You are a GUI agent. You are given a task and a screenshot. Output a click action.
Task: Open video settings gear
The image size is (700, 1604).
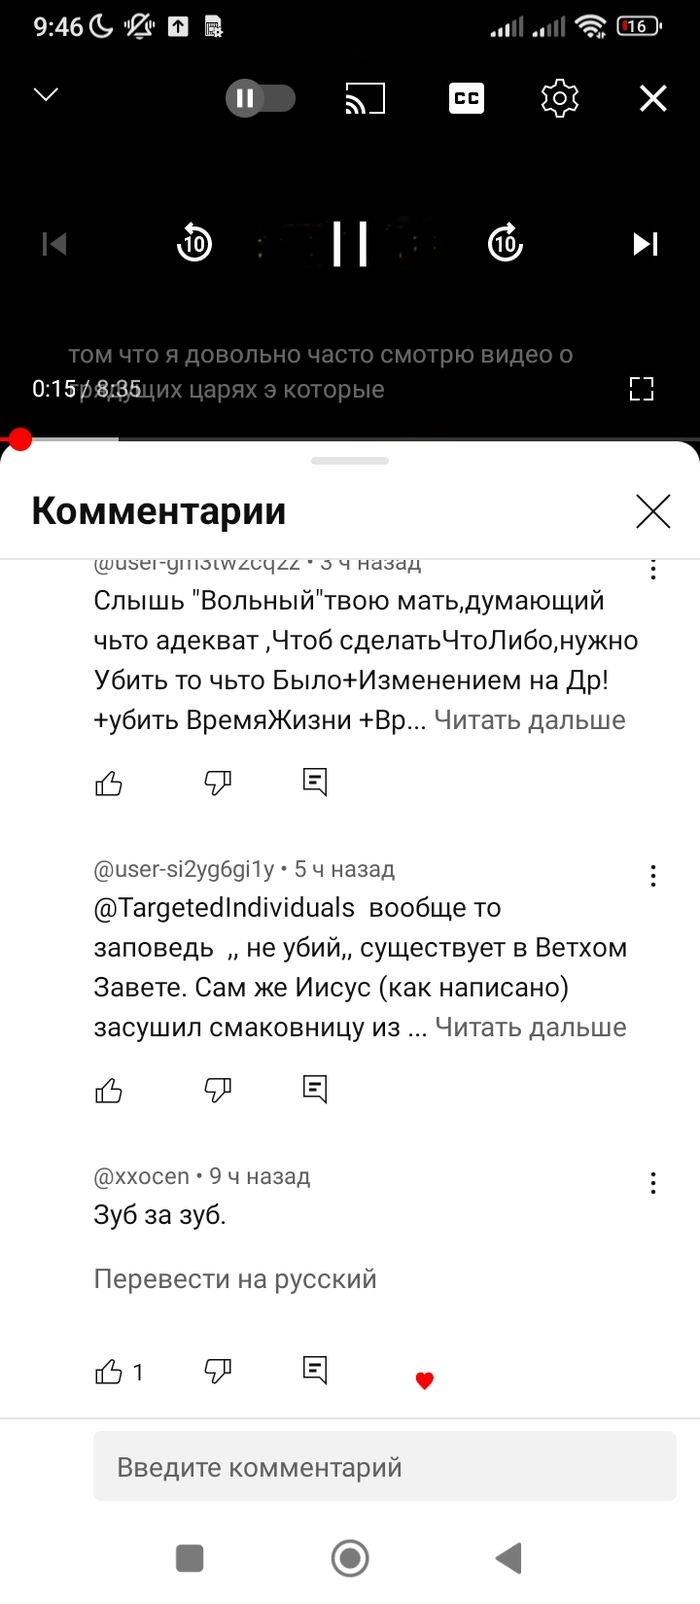(559, 98)
